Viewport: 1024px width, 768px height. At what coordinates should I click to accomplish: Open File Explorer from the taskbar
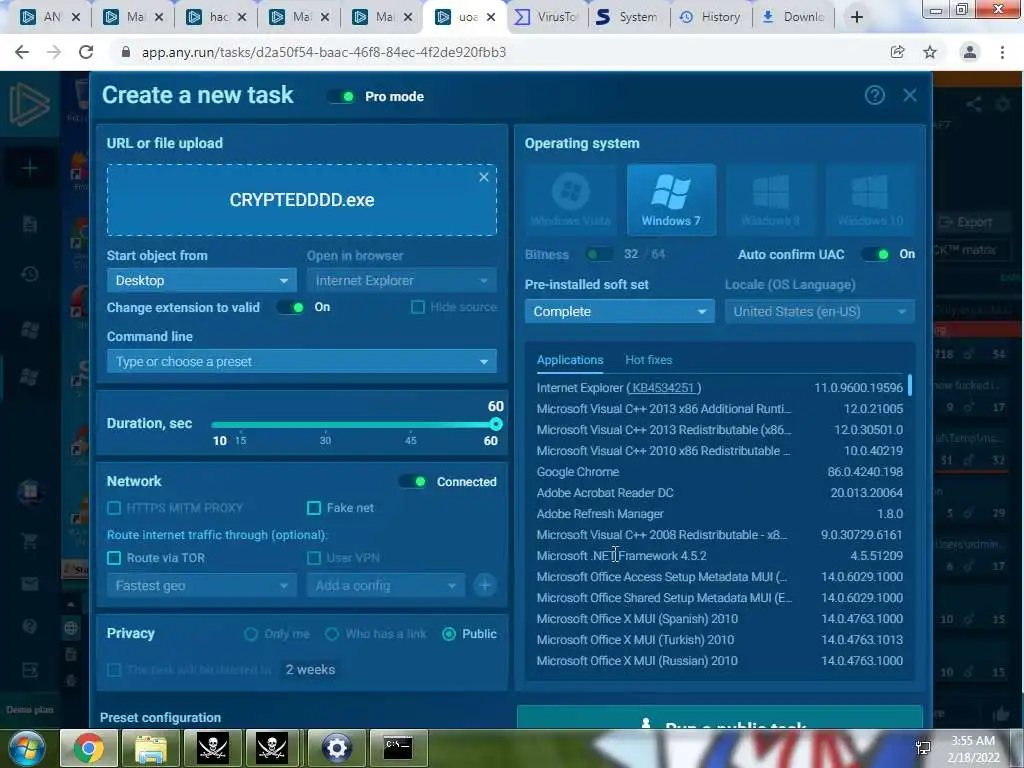coord(150,748)
